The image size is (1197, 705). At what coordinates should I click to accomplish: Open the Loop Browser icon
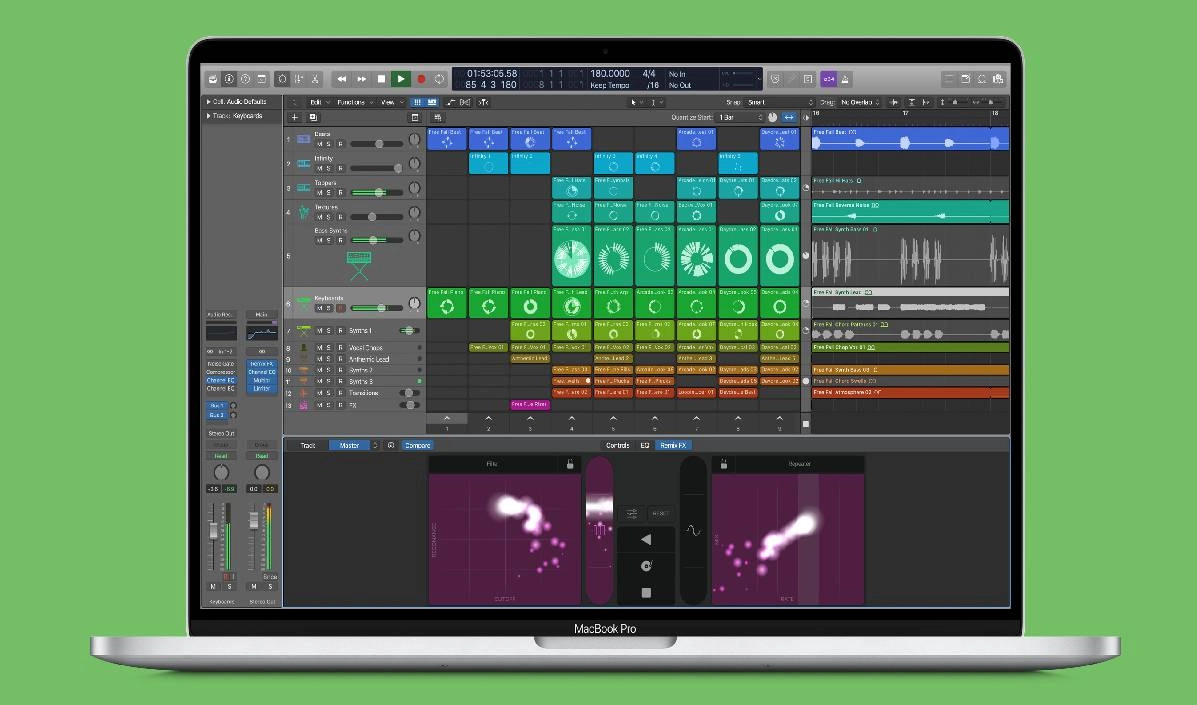[982, 79]
